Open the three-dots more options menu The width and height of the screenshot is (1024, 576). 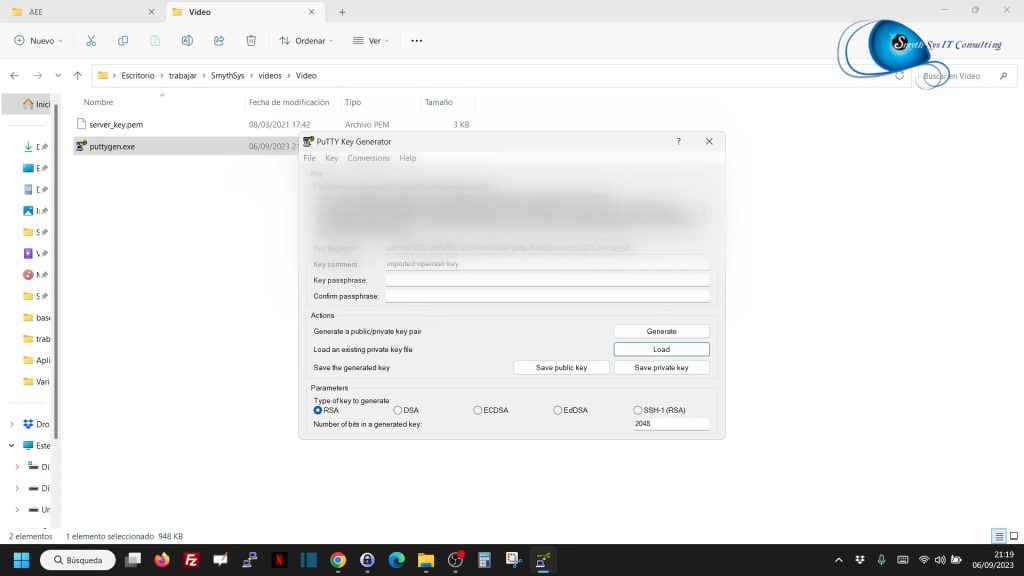pos(417,40)
